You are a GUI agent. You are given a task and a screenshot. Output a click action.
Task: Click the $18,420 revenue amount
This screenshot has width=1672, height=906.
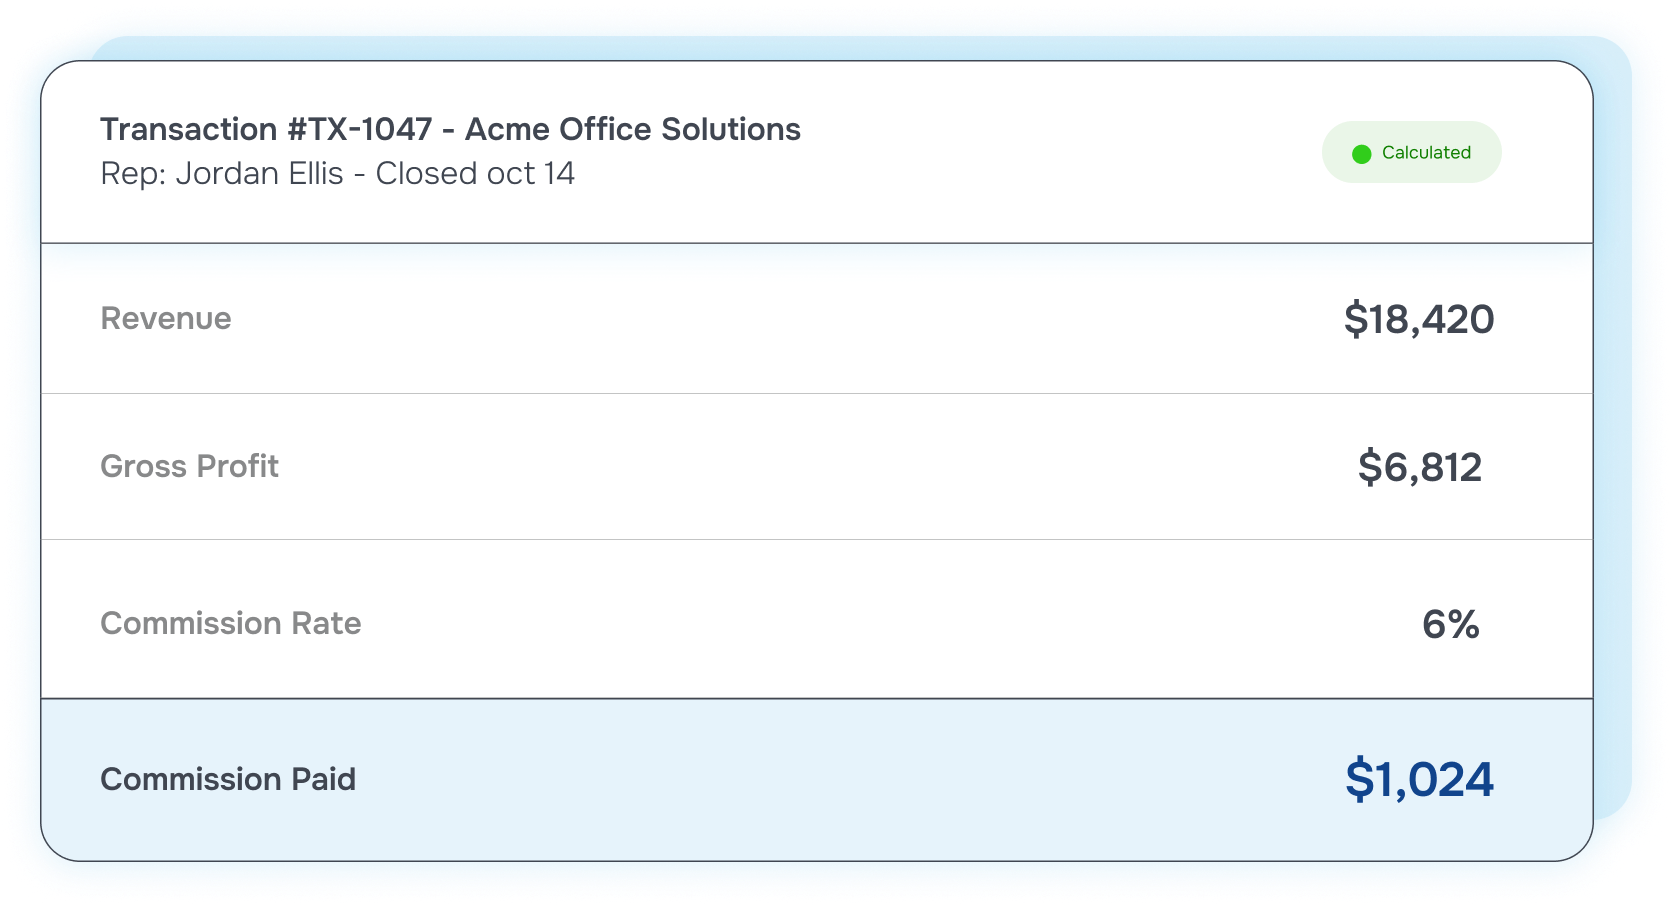pyautogui.click(x=1419, y=319)
